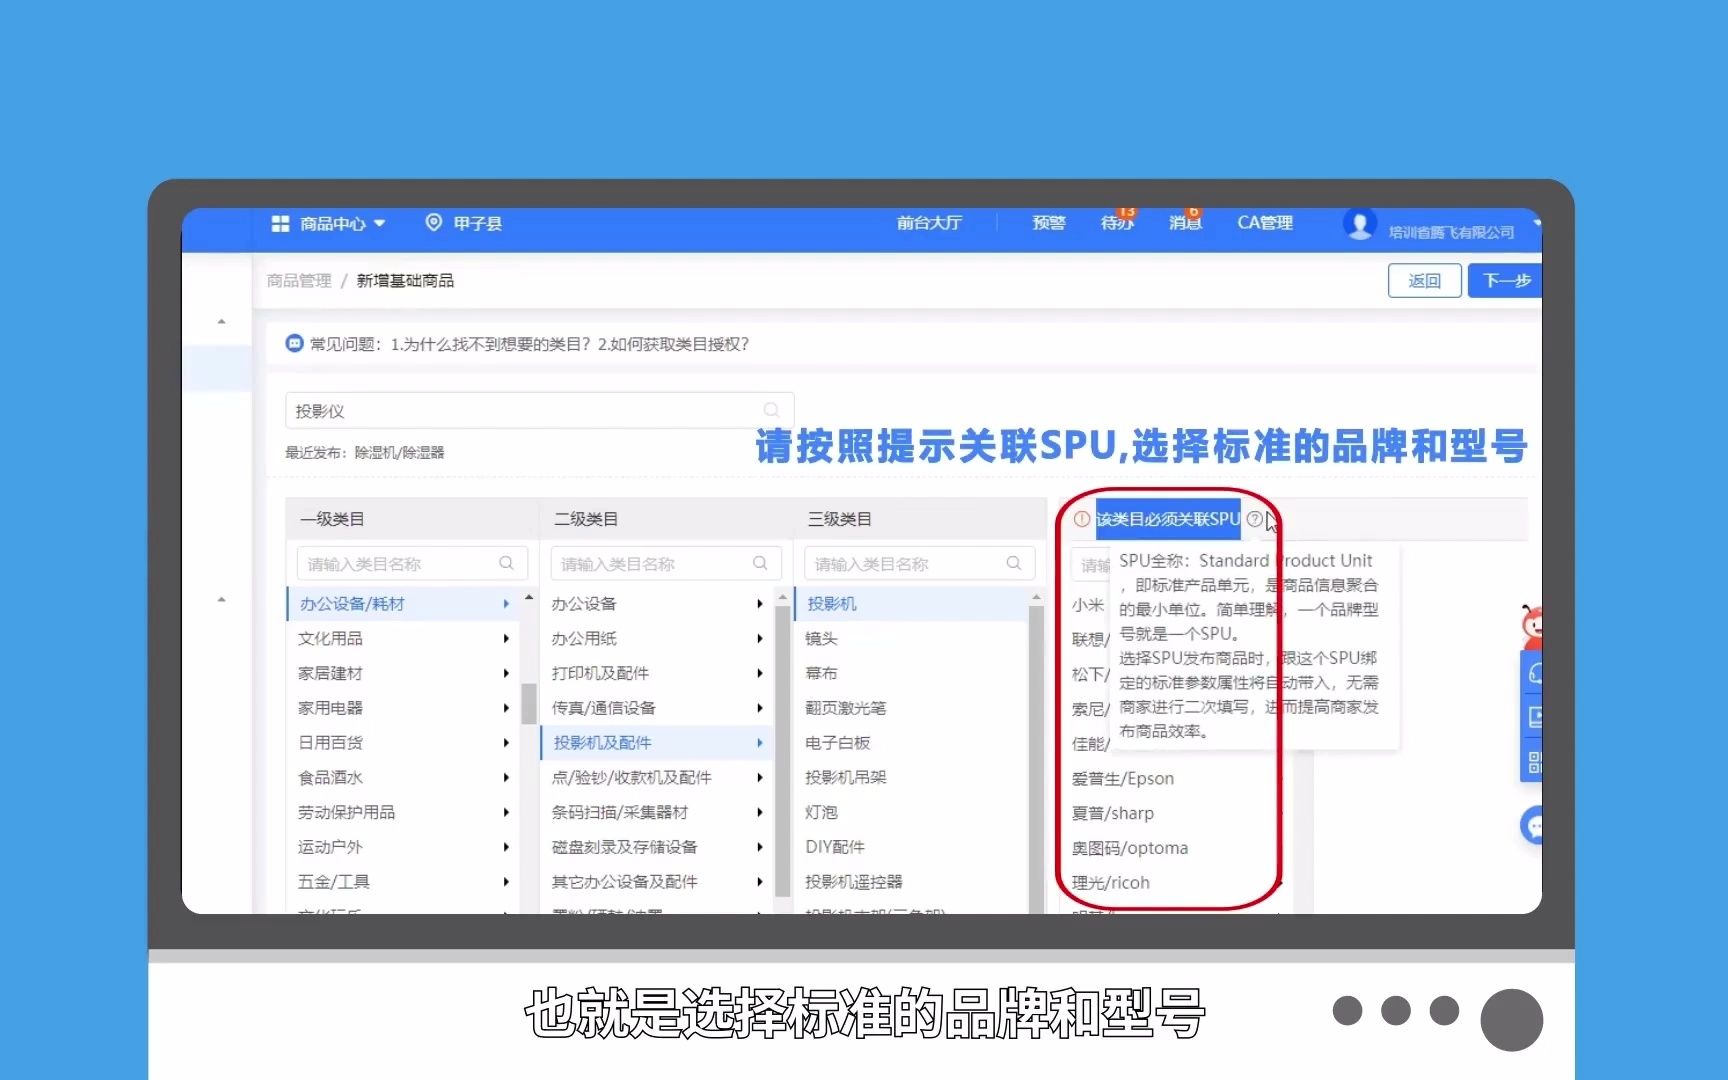Open question 1.为什么找不到想要的类目
The image size is (1728, 1080).
[490, 344]
